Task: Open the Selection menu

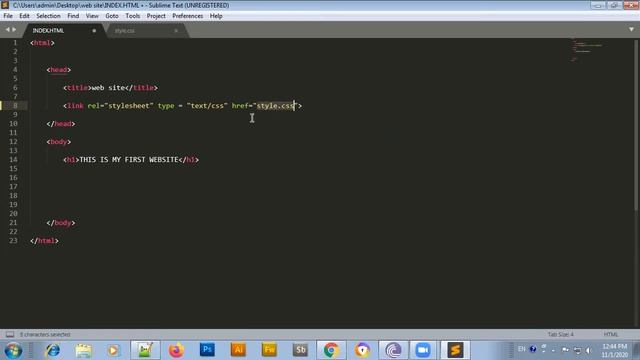Action: coord(48,16)
